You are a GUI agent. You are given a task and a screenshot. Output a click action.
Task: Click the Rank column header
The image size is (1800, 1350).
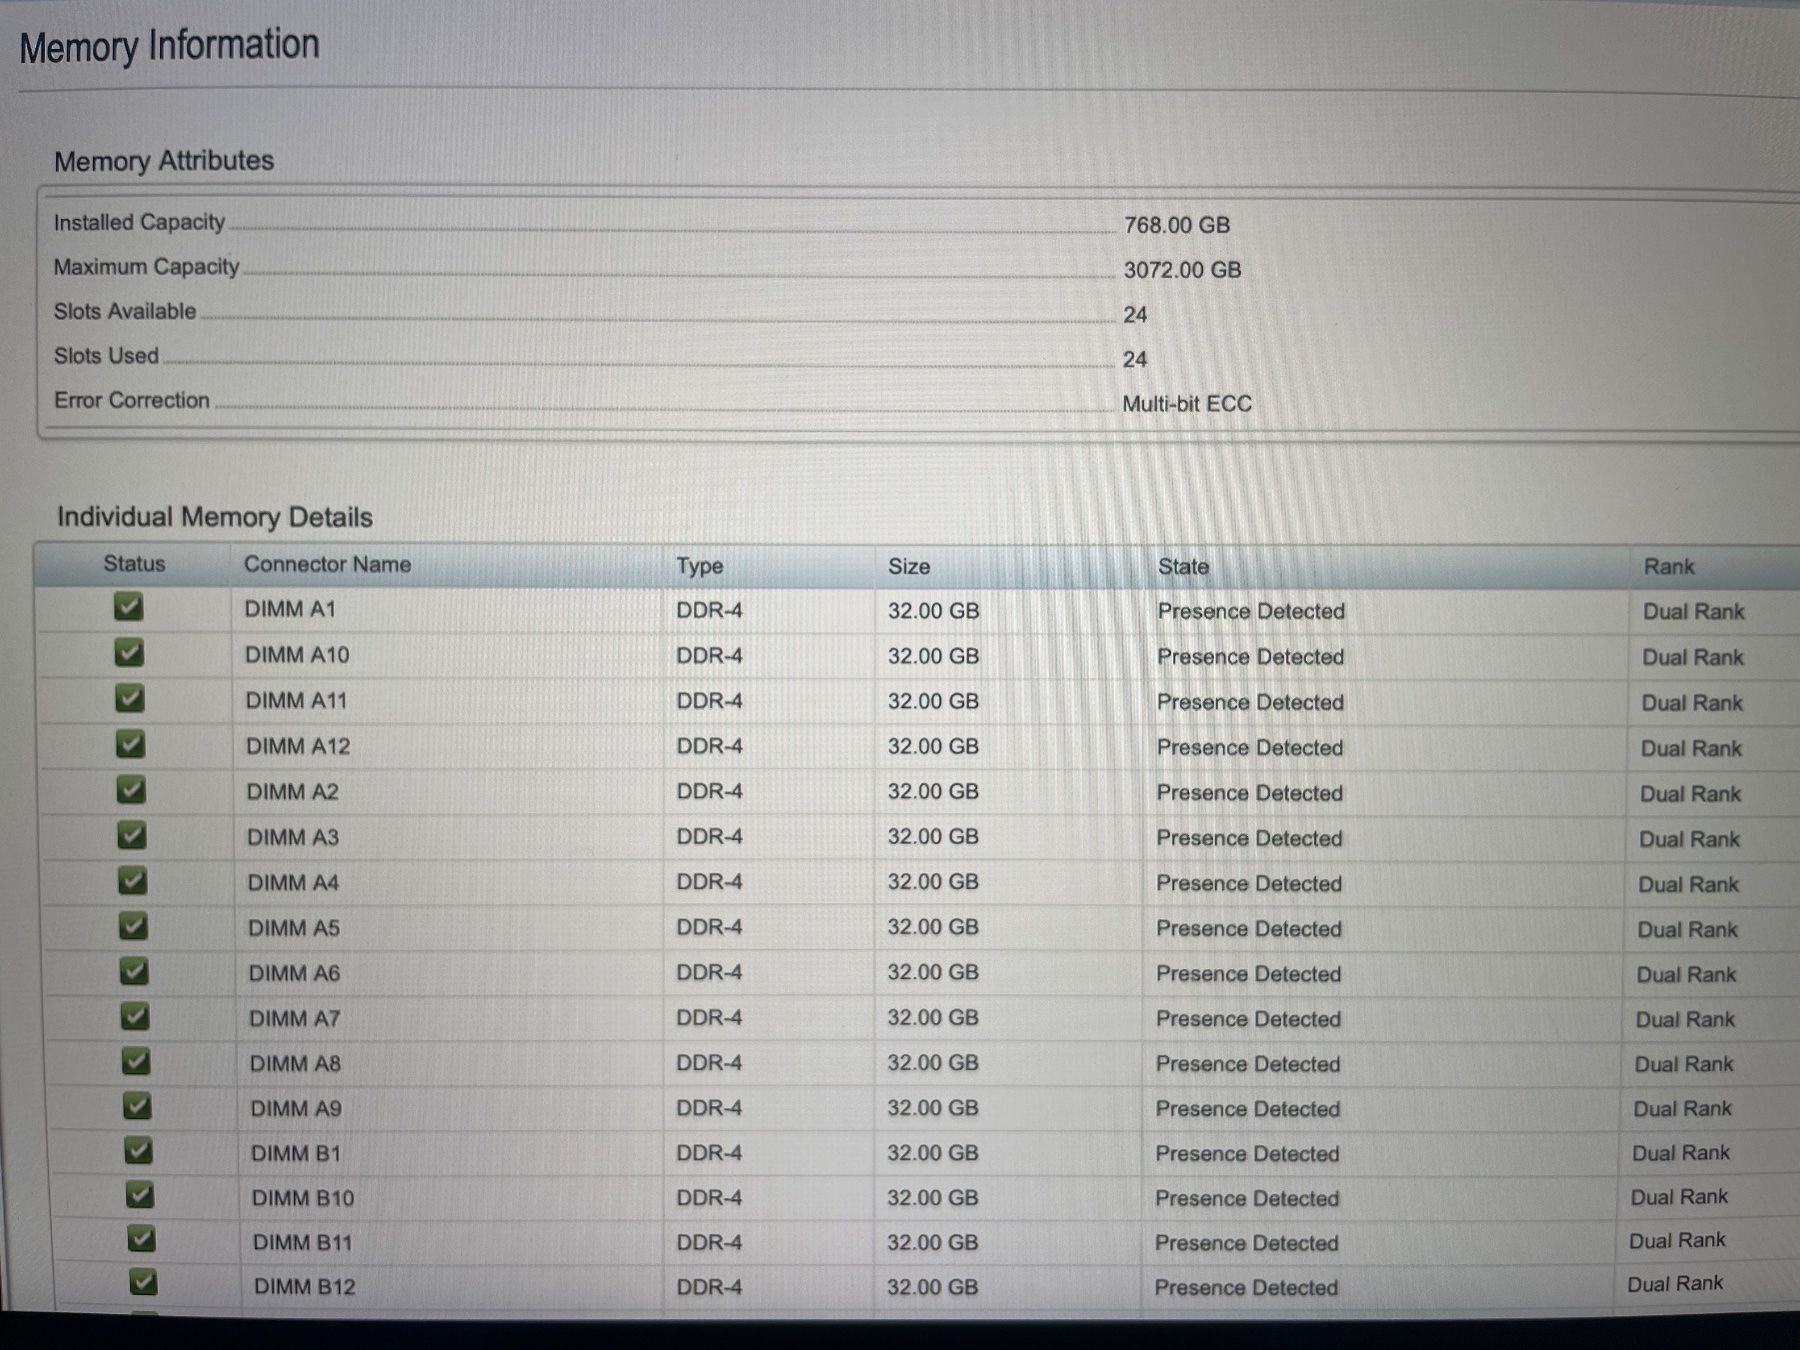pos(1669,567)
